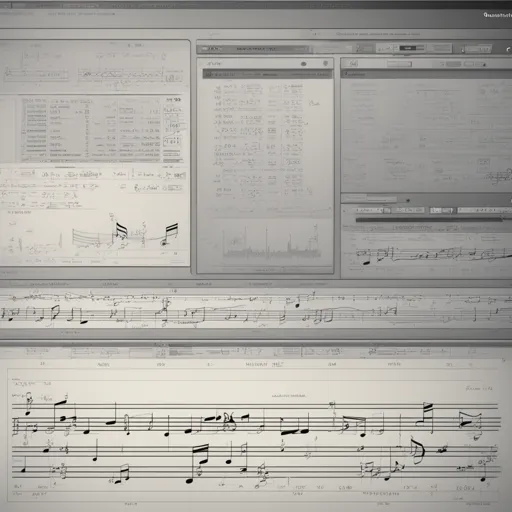Click the lighter round button in the middle panel header
Screen dimensions: 512x512
[x=325, y=63]
